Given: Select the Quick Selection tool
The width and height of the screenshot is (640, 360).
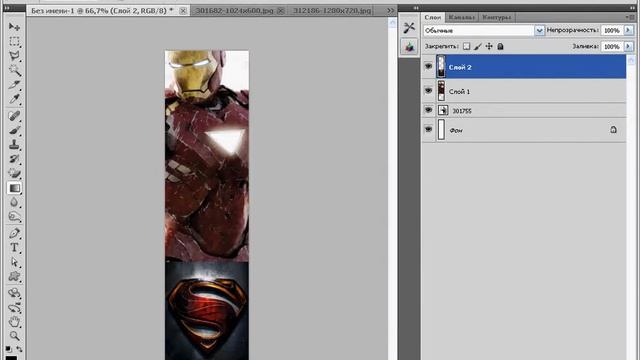Looking at the screenshot, I should pyautogui.click(x=14, y=70).
